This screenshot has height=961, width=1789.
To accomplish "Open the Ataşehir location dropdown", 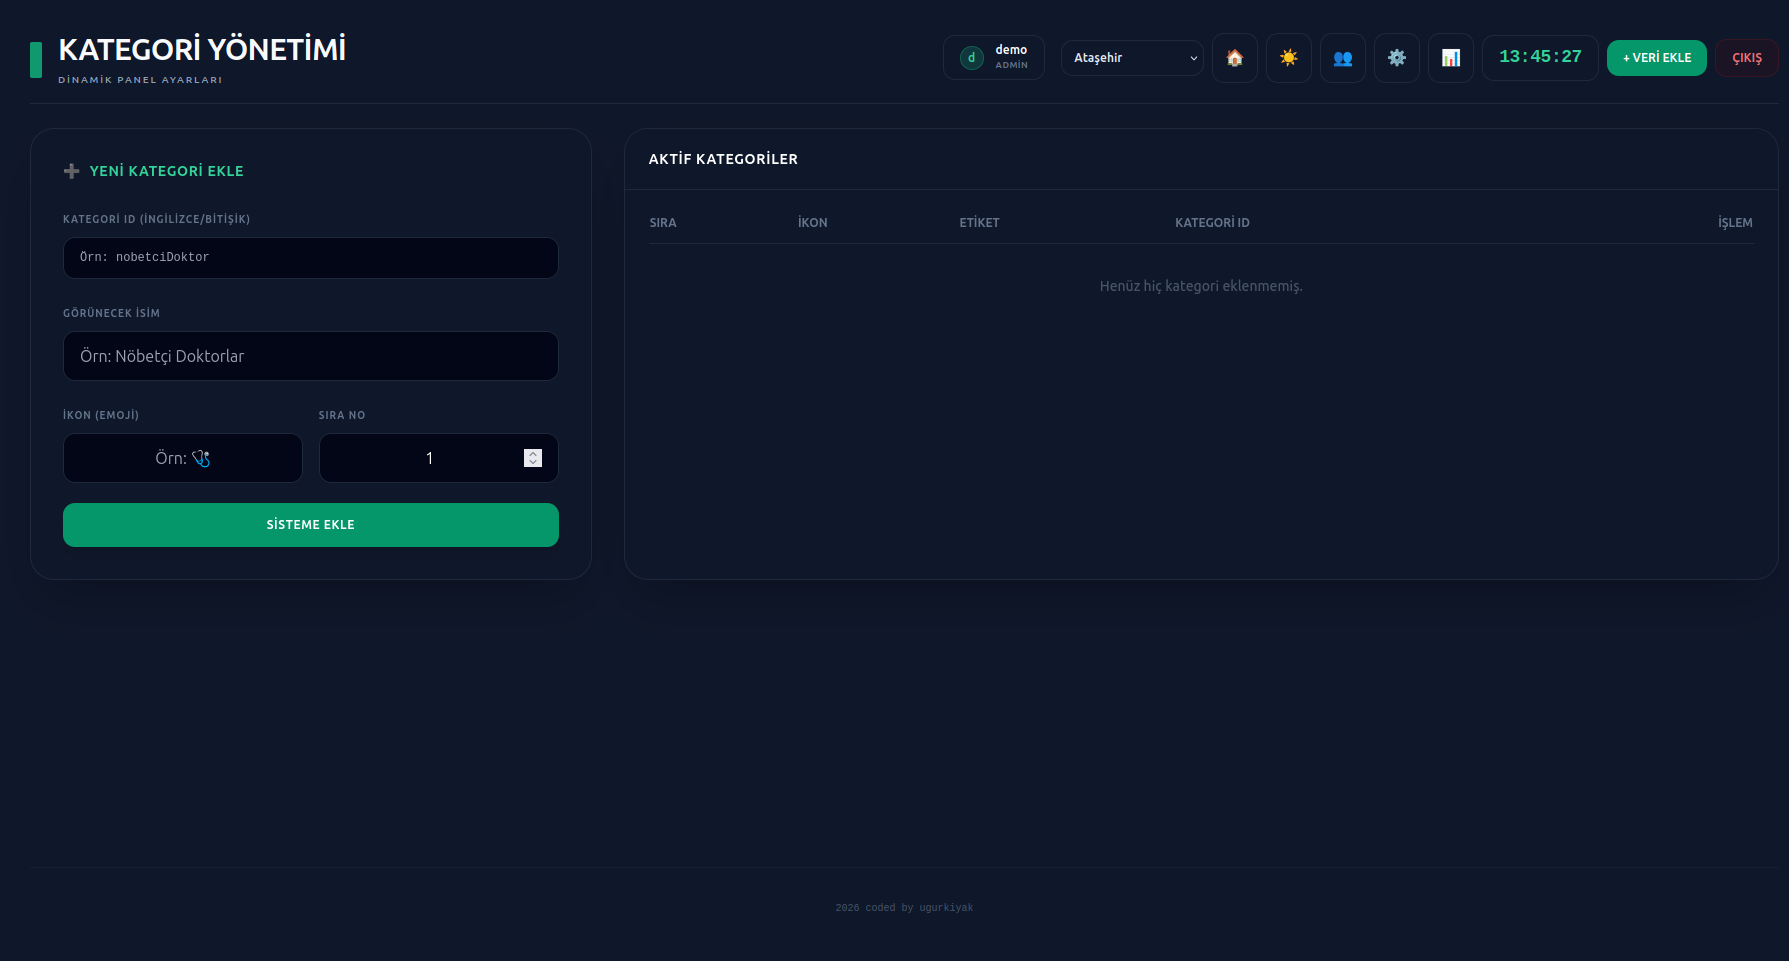I will click(1132, 58).
